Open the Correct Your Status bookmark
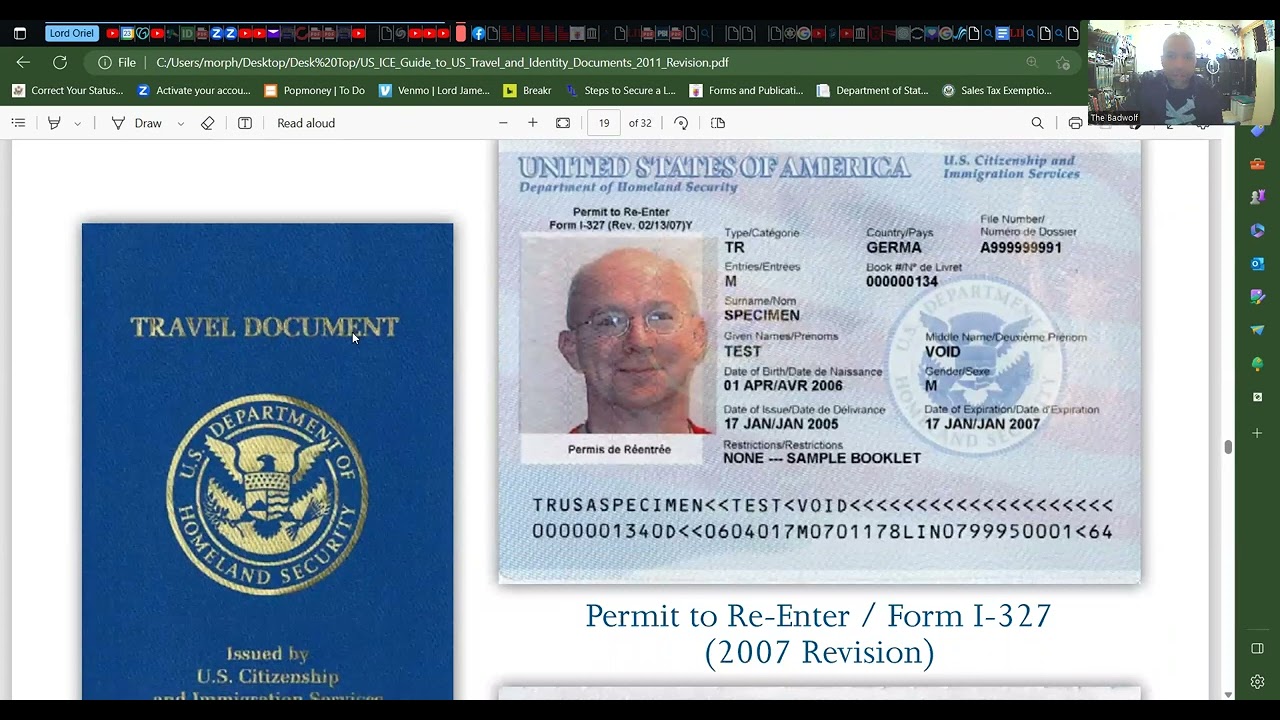1280x720 pixels. [68, 90]
